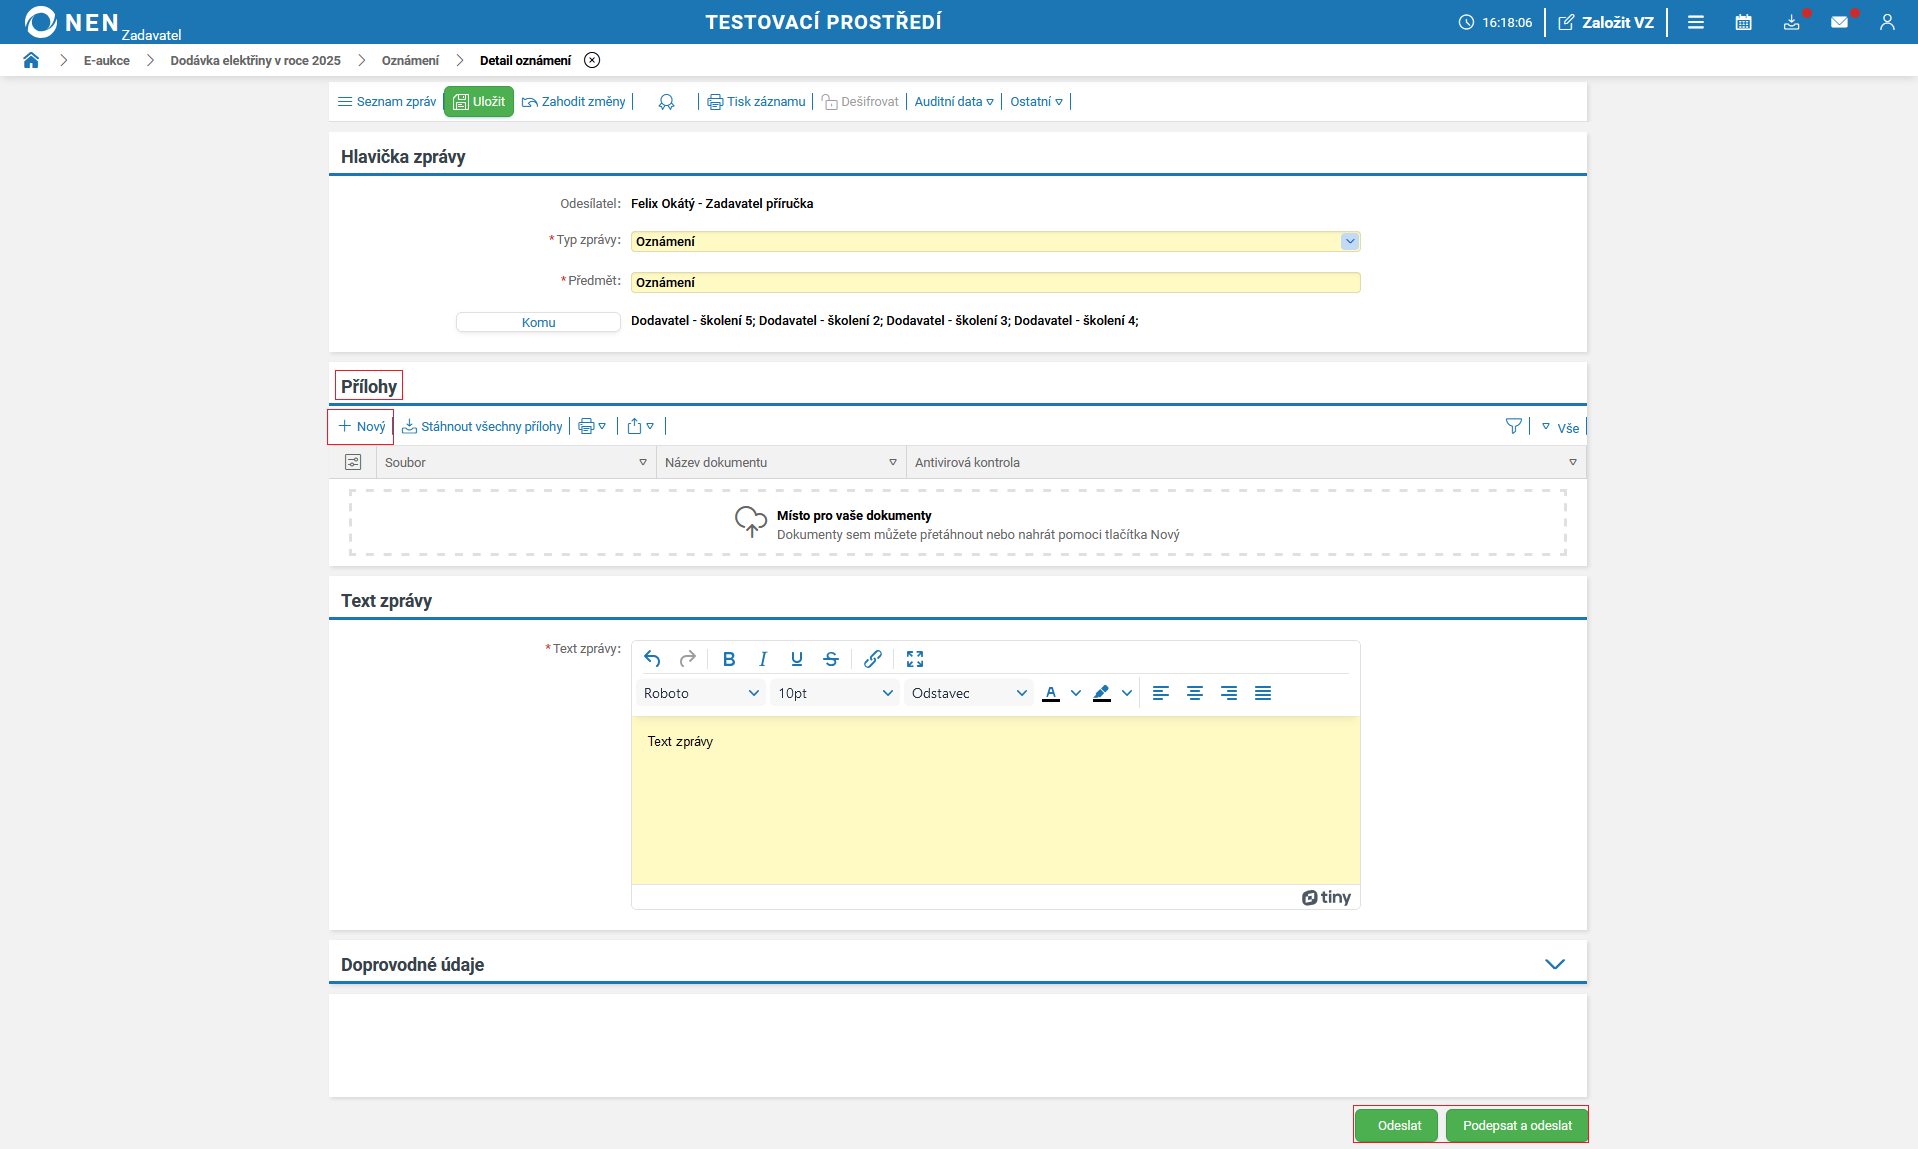Expand the Doprovodné údaje section
1918x1149 pixels.
[1554, 964]
